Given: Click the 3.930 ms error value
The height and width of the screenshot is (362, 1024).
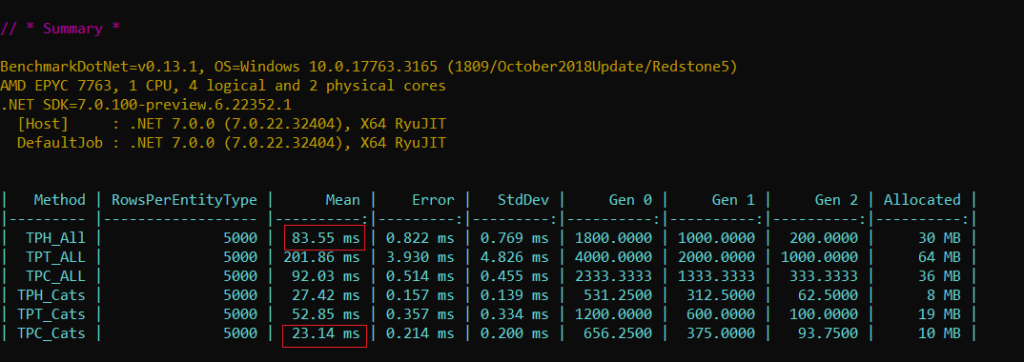Looking at the screenshot, I should tap(420, 257).
